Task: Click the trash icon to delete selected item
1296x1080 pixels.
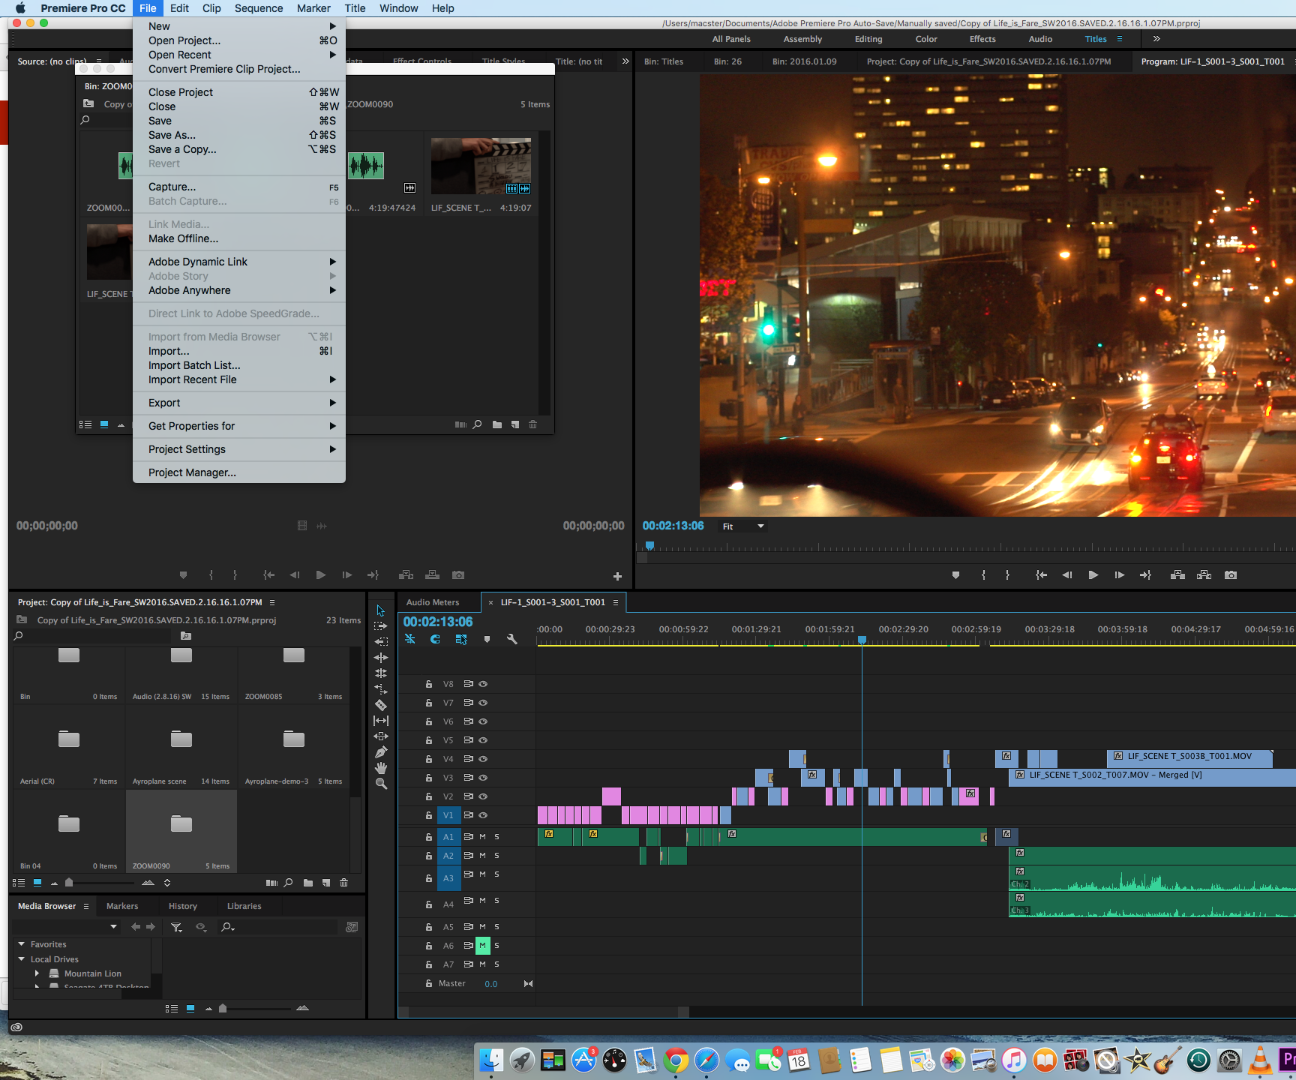Action: click(344, 883)
